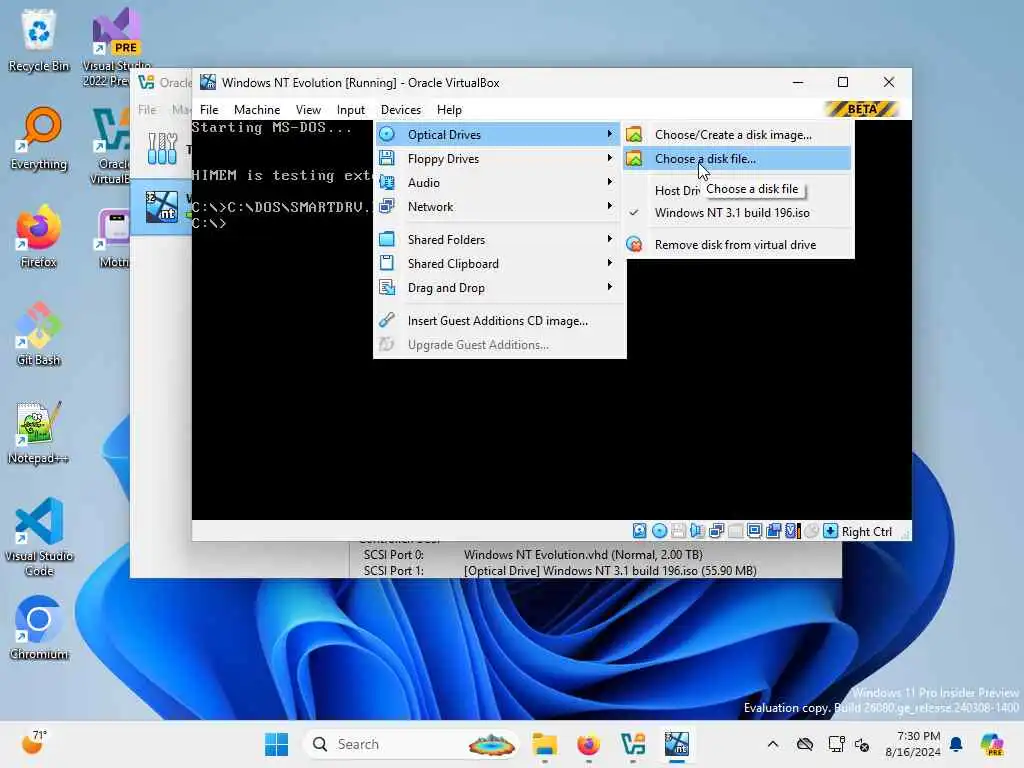Open Visual Studio 2022 Preview desktop shortcut

116,47
